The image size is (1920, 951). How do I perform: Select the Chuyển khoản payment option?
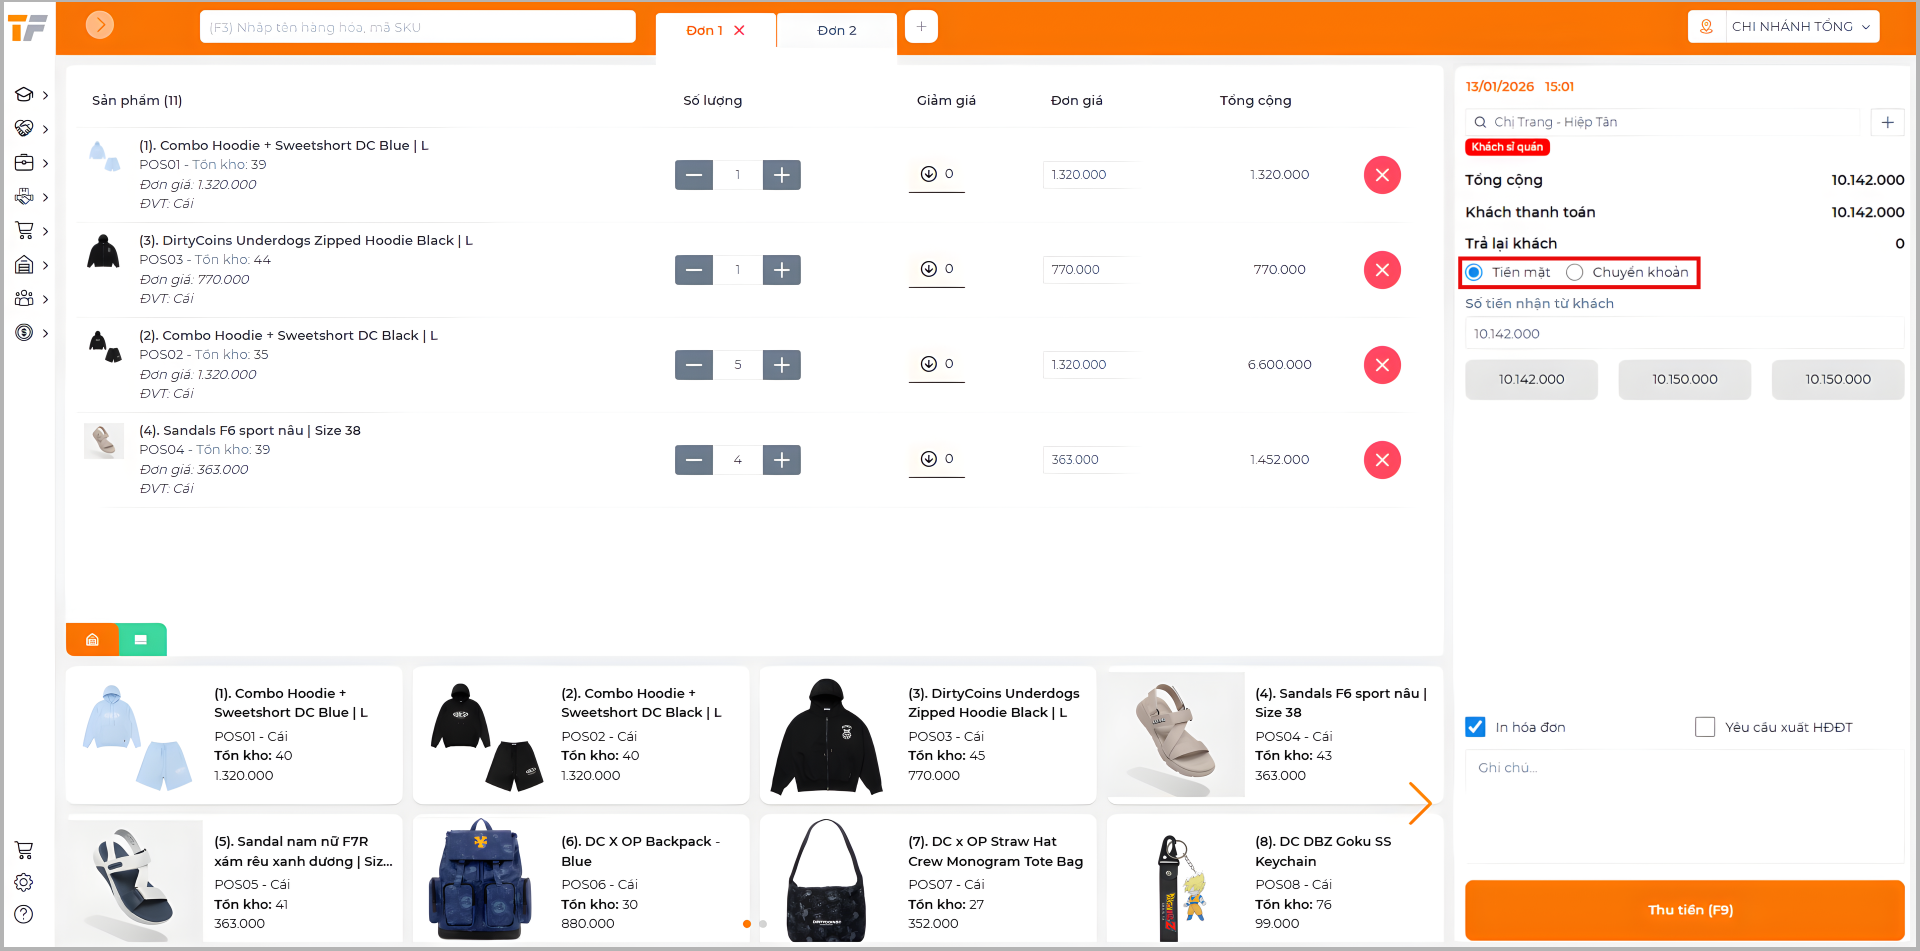pos(1575,273)
